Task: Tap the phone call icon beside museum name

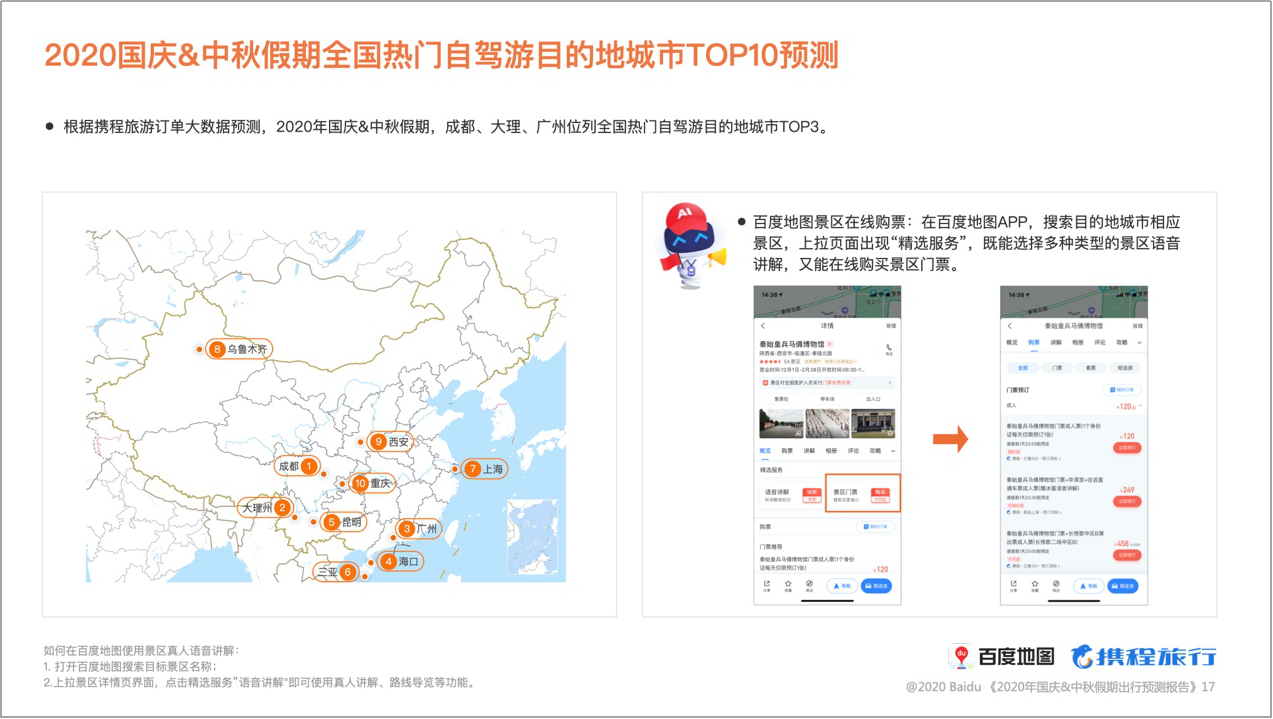Action: (x=888, y=349)
